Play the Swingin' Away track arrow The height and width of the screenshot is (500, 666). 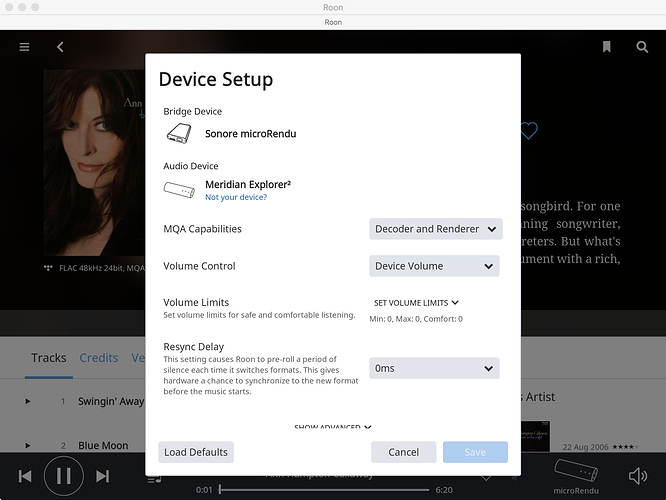tap(28, 401)
